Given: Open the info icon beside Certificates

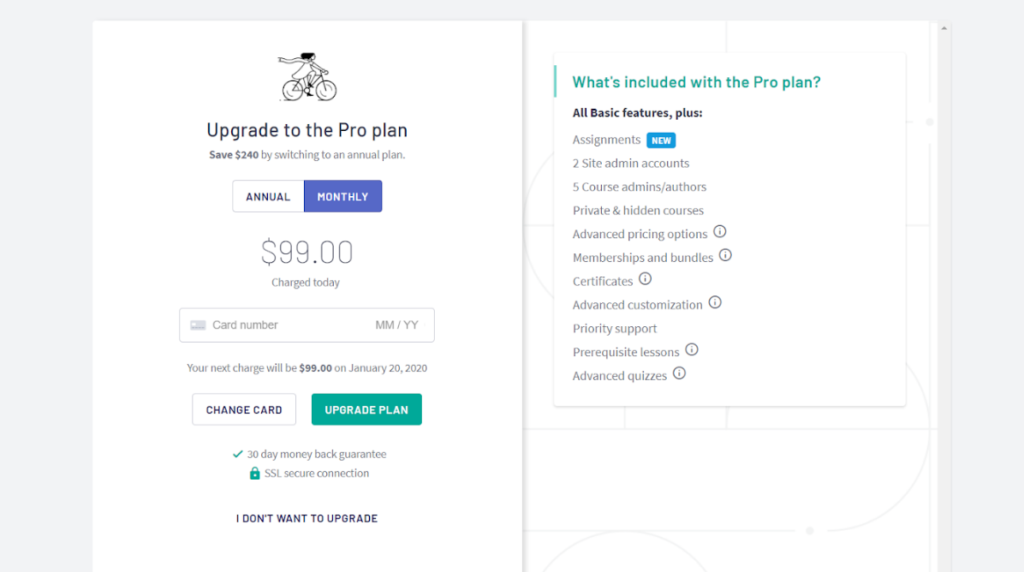Looking at the screenshot, I should coord(645,279).
